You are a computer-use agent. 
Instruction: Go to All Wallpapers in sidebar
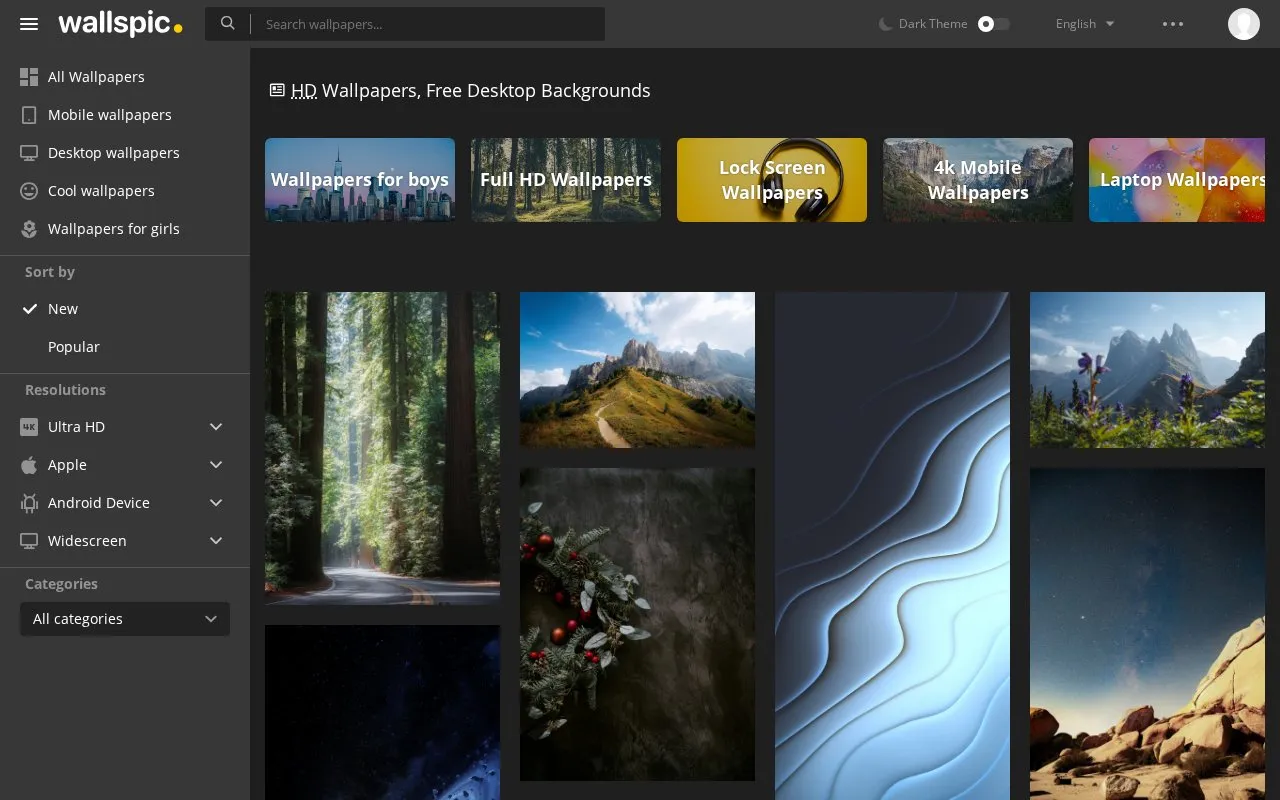[x=125, y=77]
